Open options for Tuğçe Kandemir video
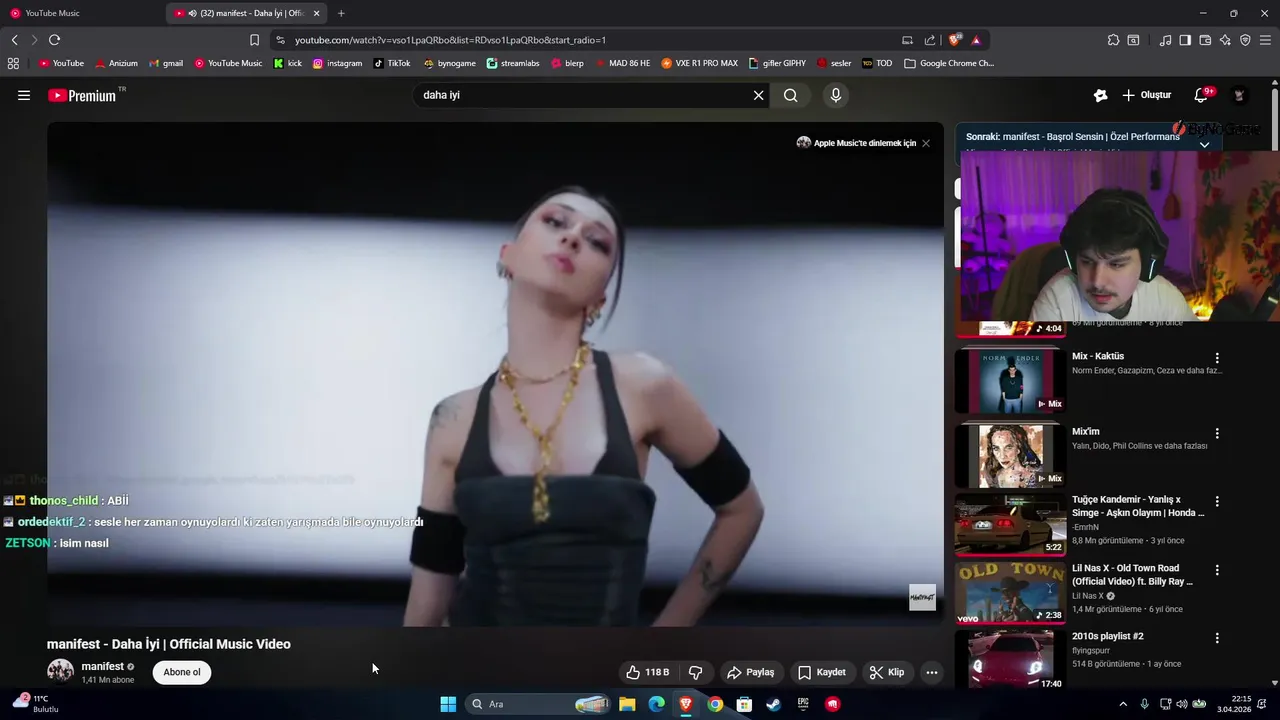 (1217, 501)
